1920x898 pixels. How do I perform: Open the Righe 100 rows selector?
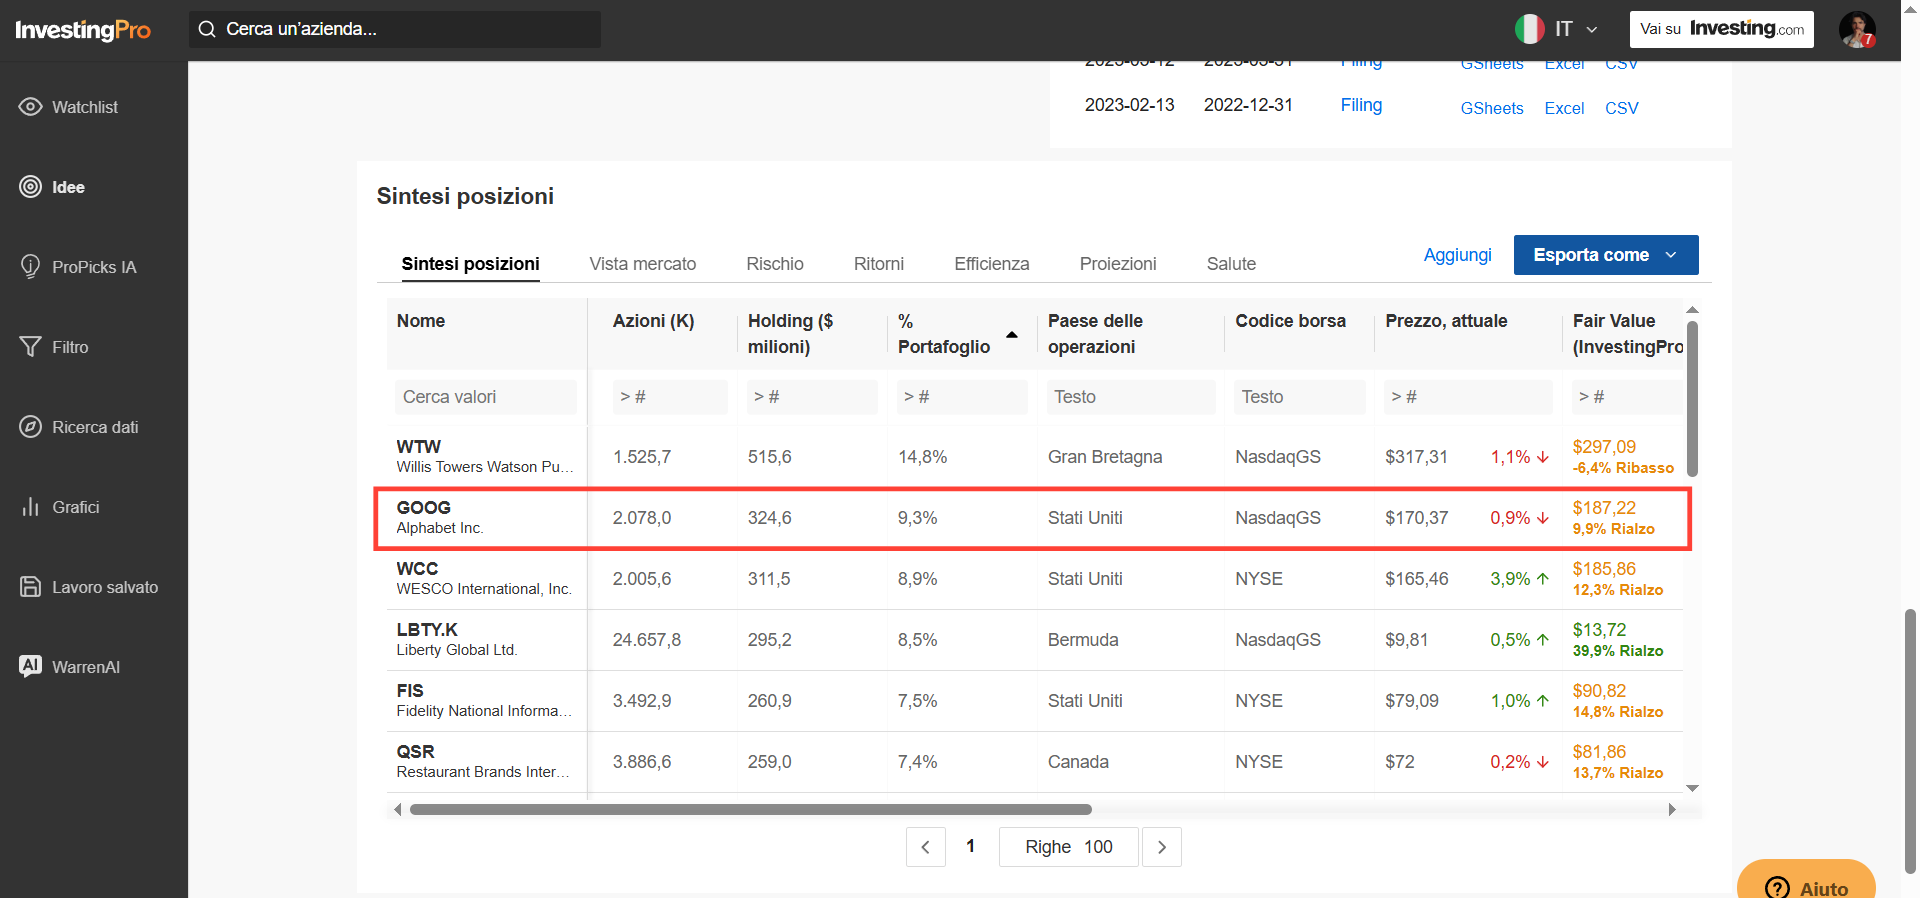1068,847
